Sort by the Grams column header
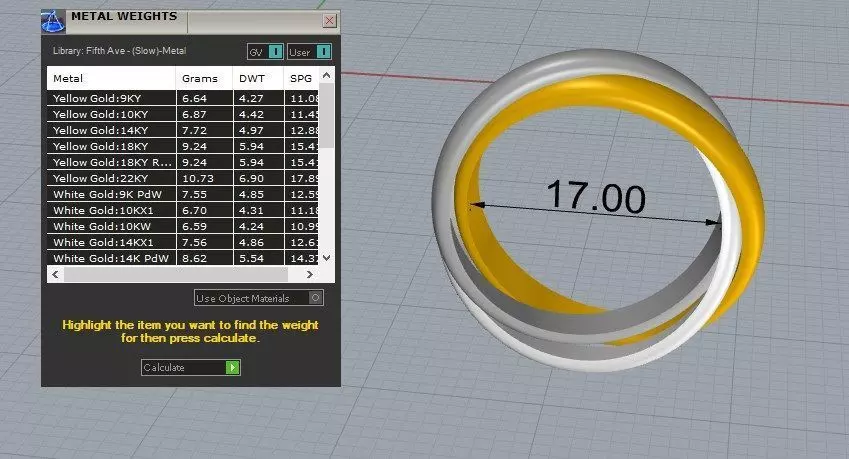Viewport: 849px width, 459px height. [204, 78]
